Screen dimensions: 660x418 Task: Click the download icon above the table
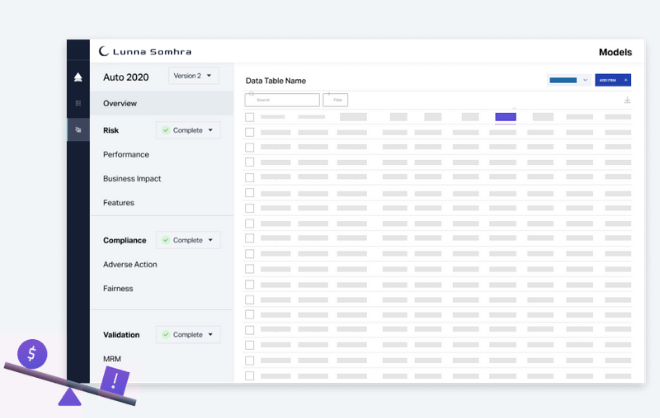[x=627, y=100]
